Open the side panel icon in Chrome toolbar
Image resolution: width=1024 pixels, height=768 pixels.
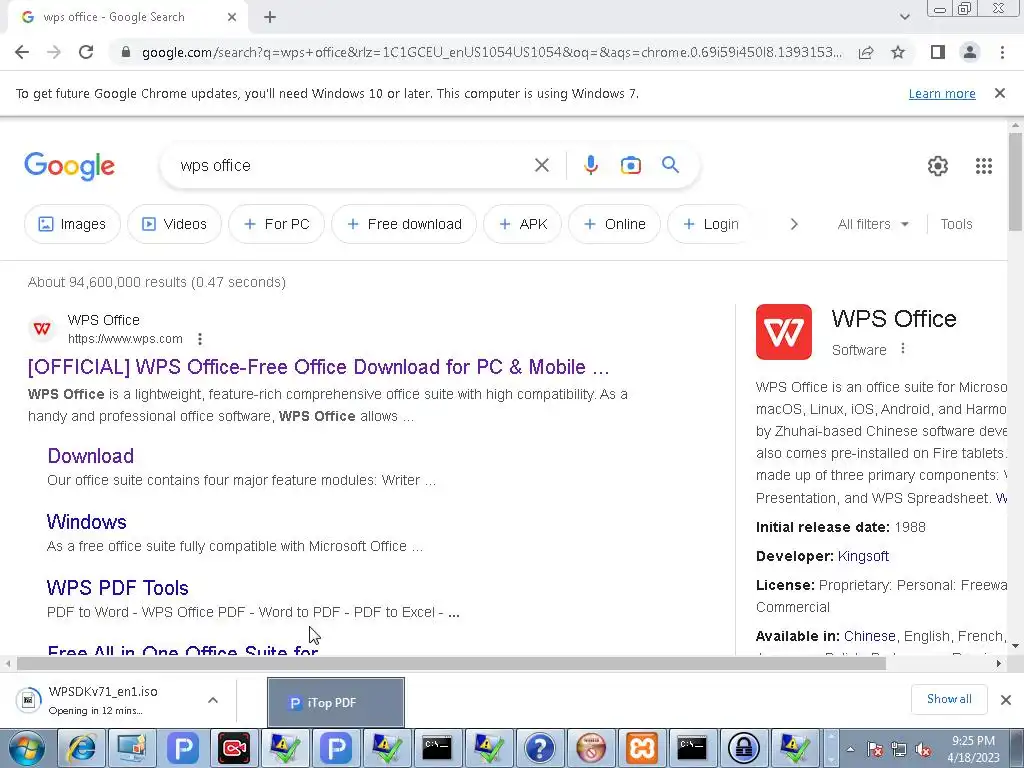(938, 52)
